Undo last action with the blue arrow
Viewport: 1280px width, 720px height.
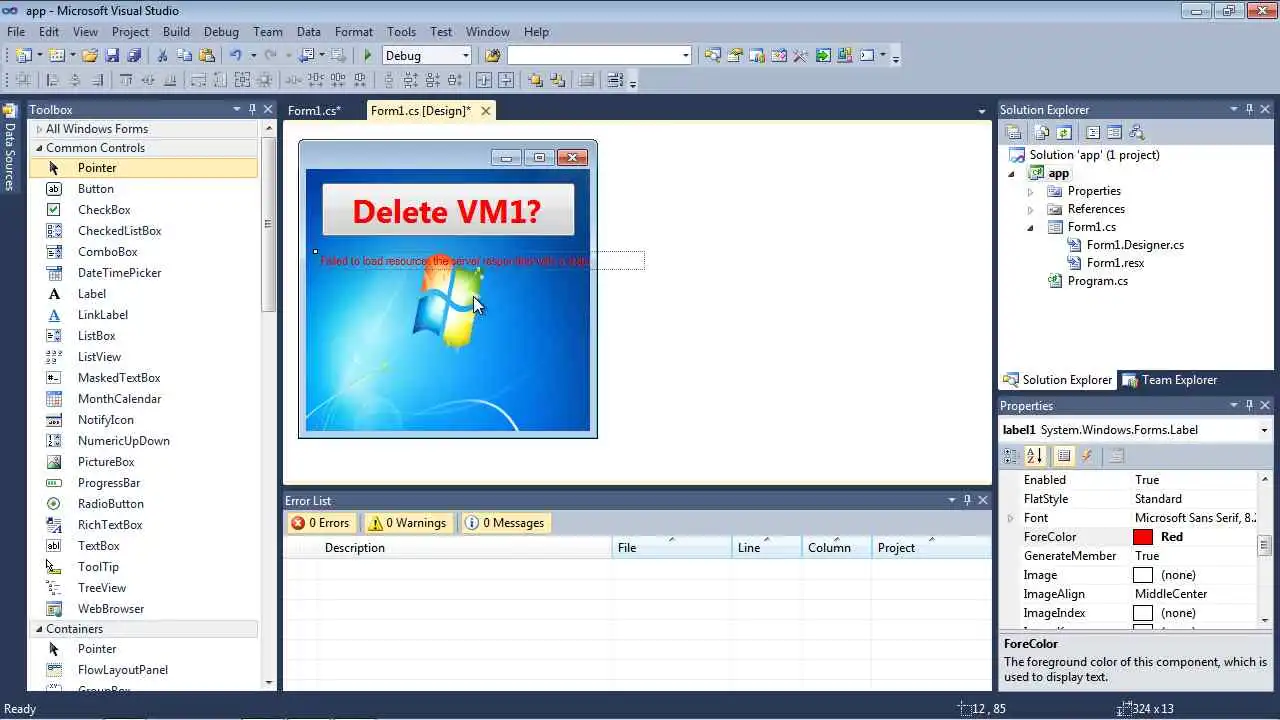click(x=236, y=55)
